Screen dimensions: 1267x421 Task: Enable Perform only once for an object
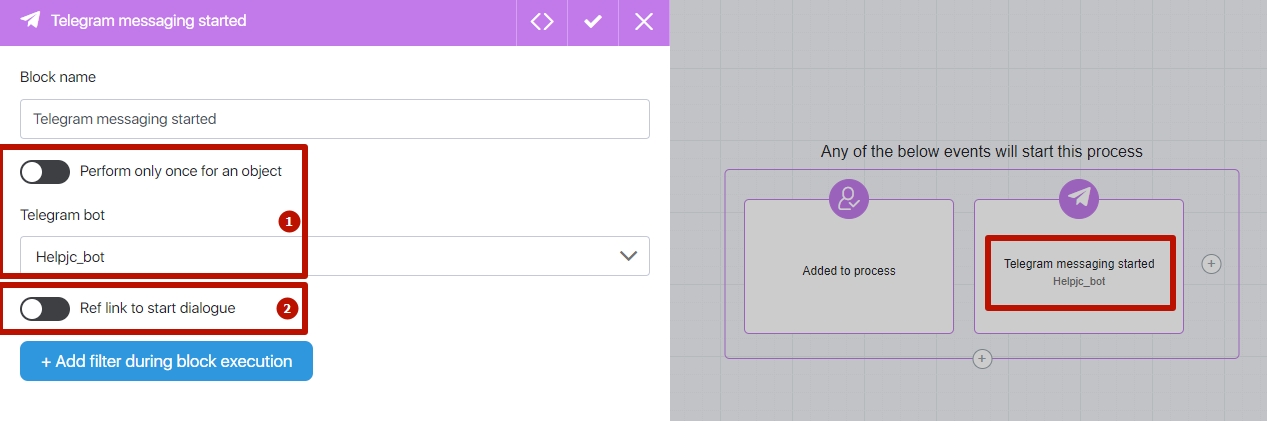[x=45, y=171]
